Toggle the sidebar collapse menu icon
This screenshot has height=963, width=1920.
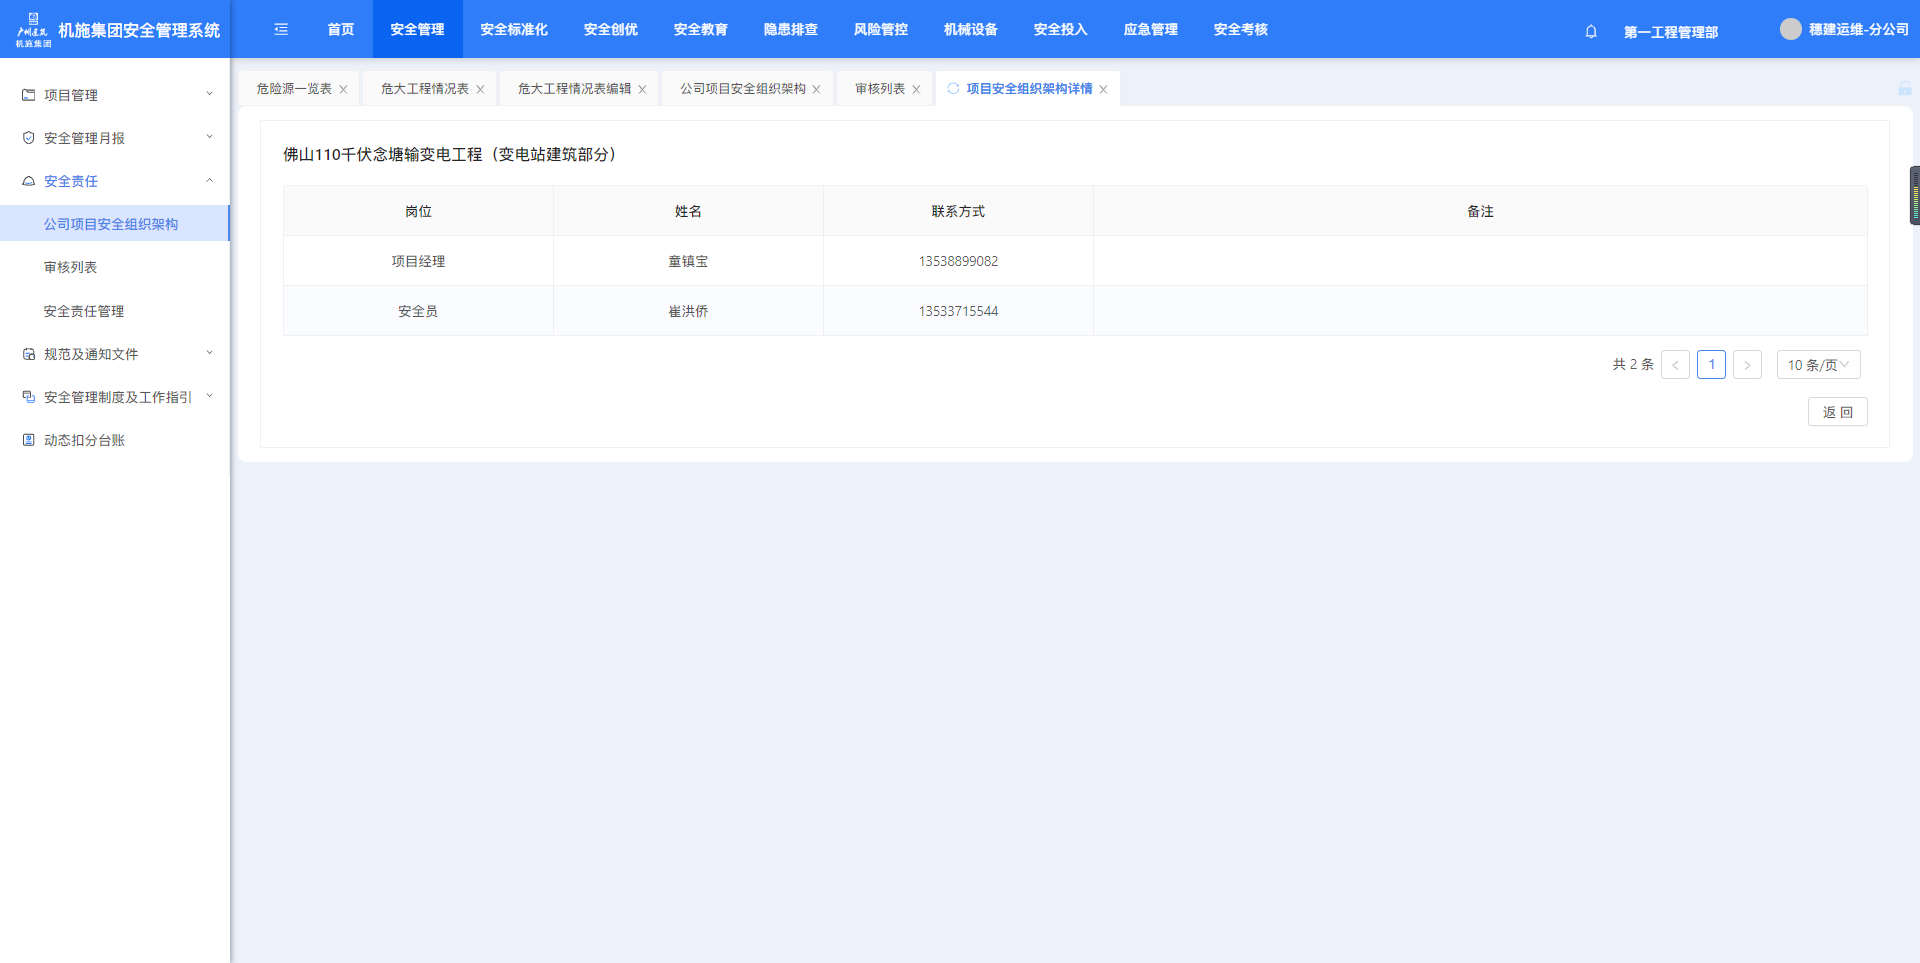click(281, 30)
